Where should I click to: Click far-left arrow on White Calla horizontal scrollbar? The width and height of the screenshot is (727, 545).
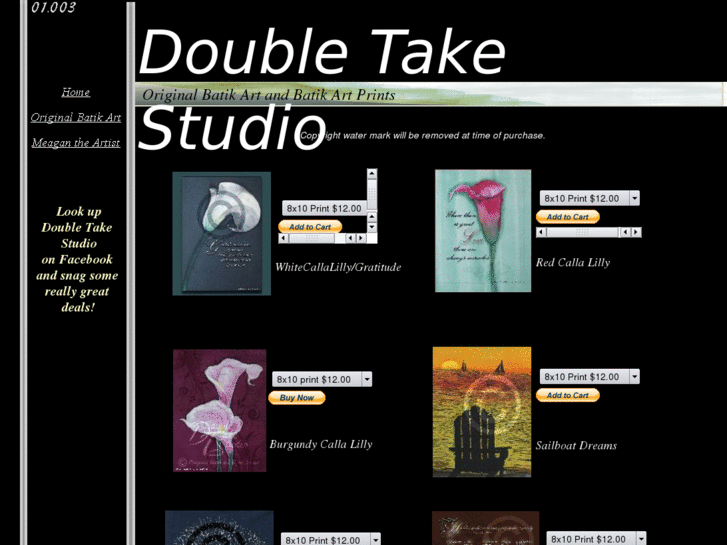pos(283,238)
